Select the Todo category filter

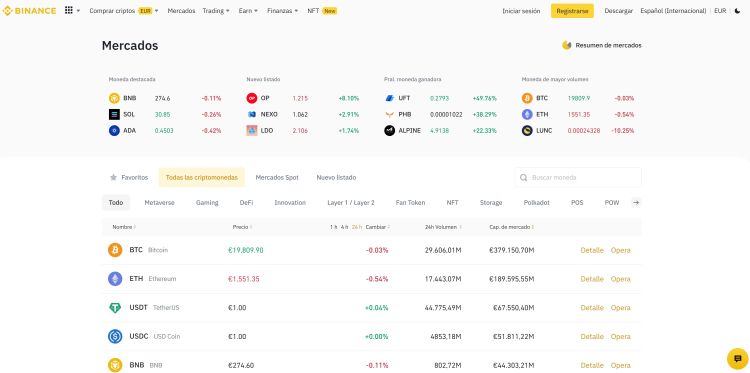[x=116, y=203]
